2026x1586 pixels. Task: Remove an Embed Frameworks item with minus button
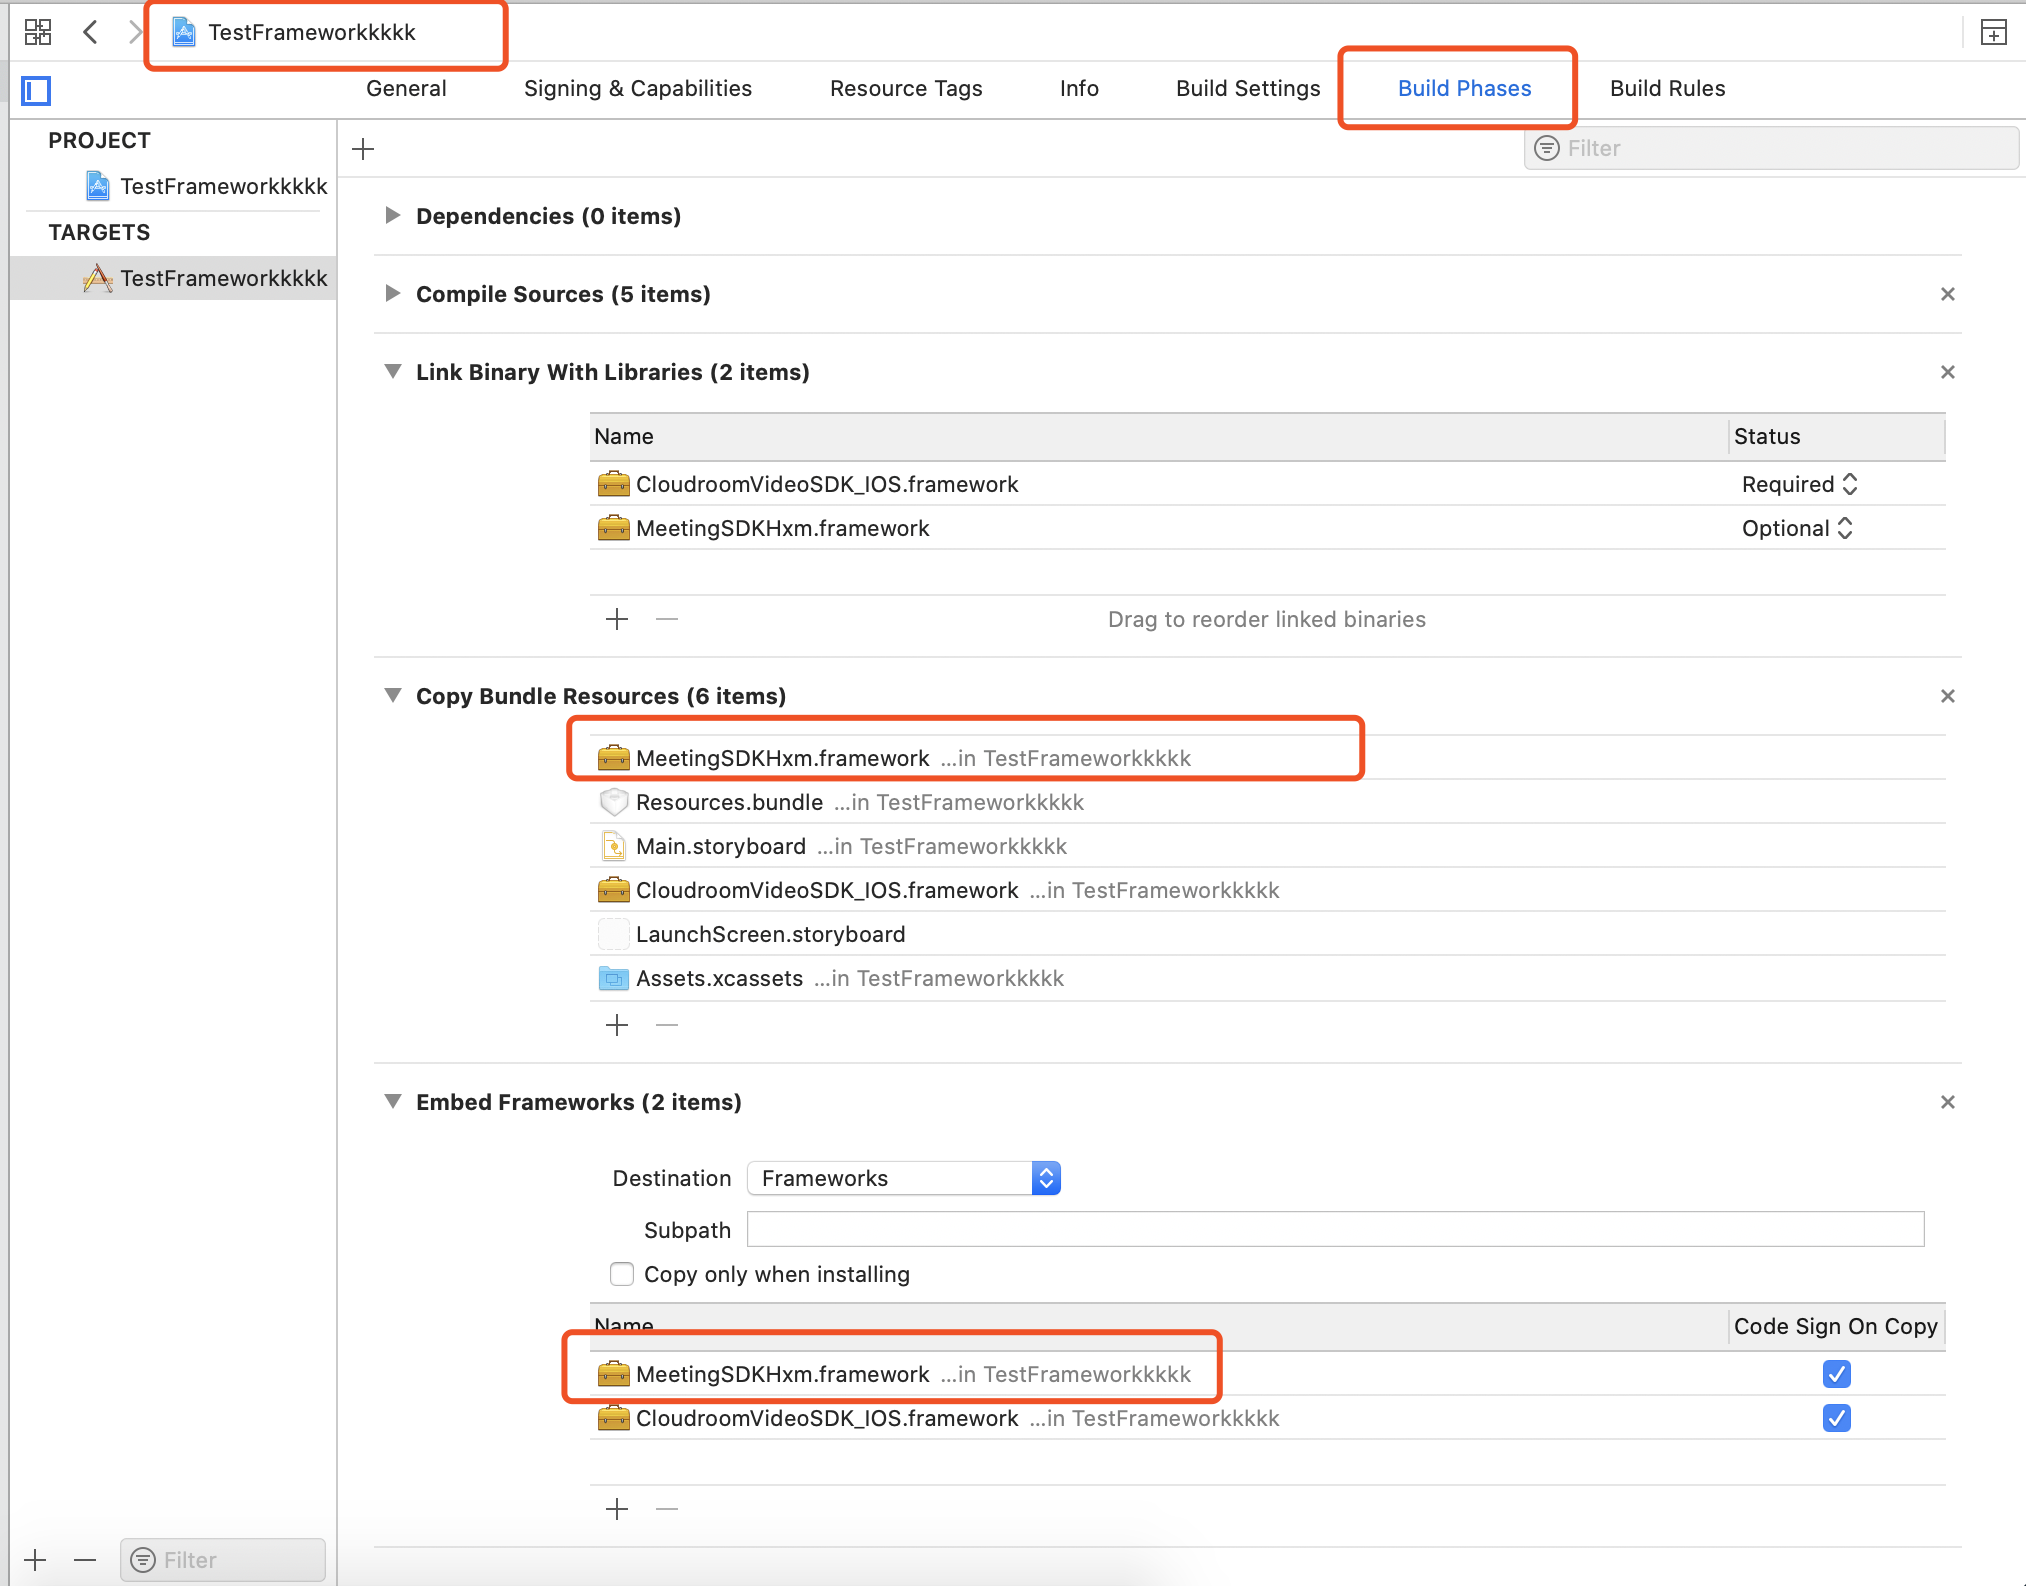[667, 1508]
